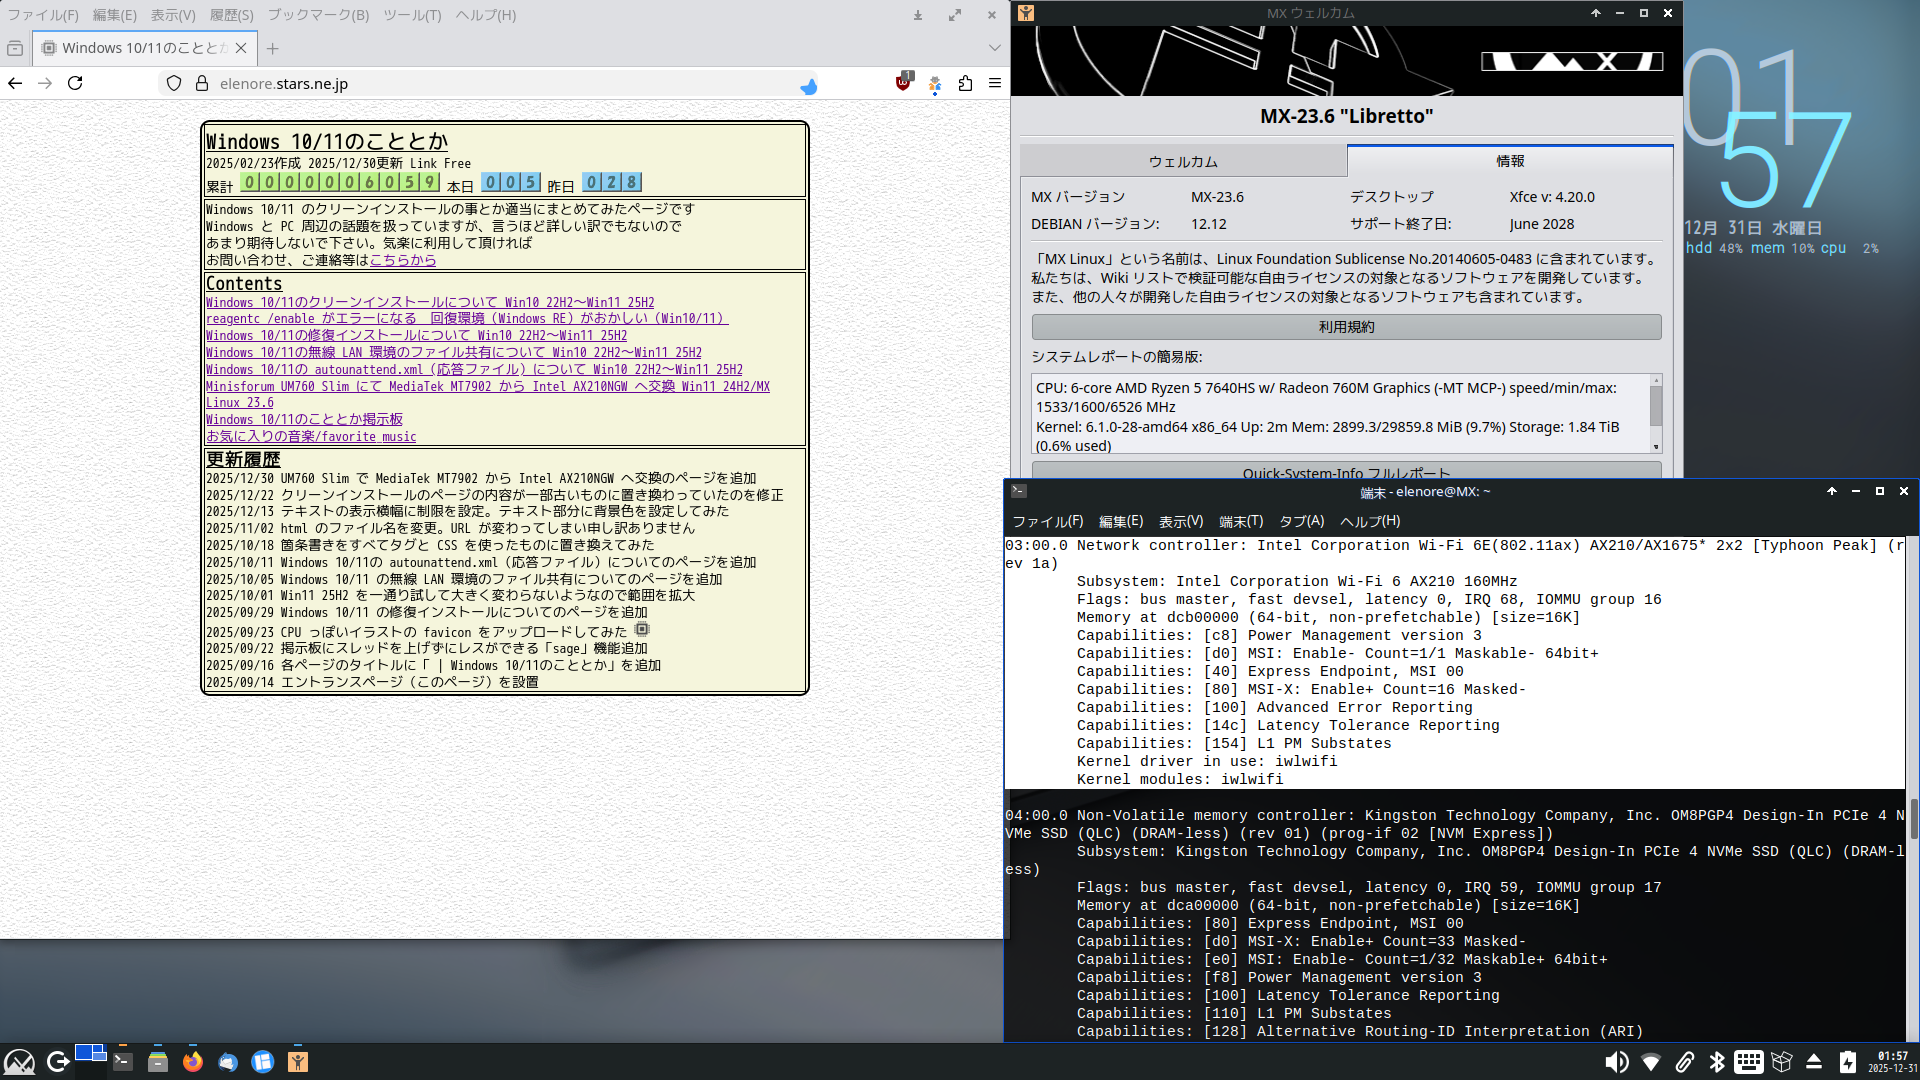This screenshot has height=1080, width=1920.
Task: Open the file manager from the taskbar
Action: click(x=158, y=1062)
